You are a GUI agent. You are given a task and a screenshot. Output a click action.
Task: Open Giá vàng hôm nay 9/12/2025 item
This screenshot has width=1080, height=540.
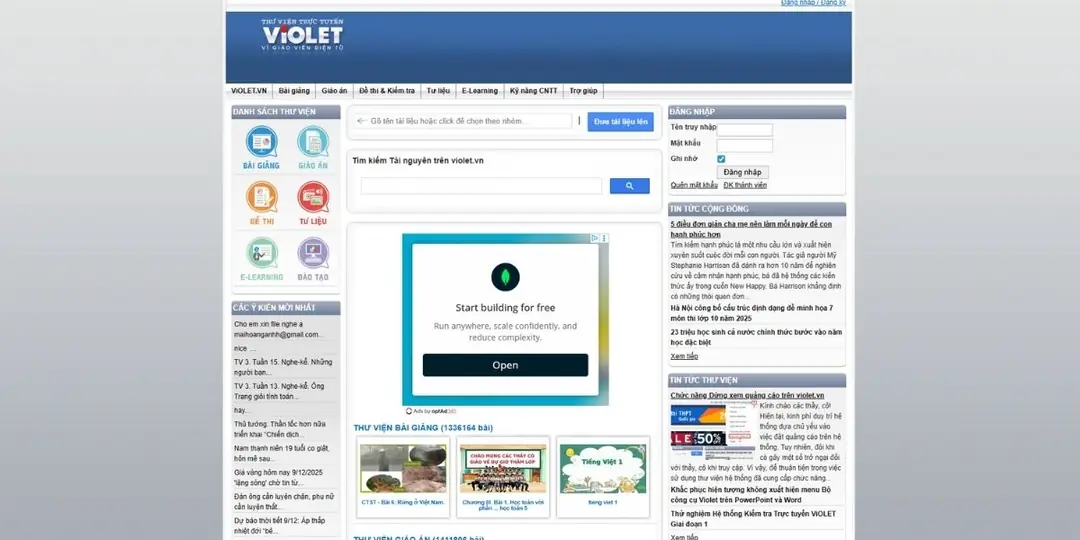point(278,477)
